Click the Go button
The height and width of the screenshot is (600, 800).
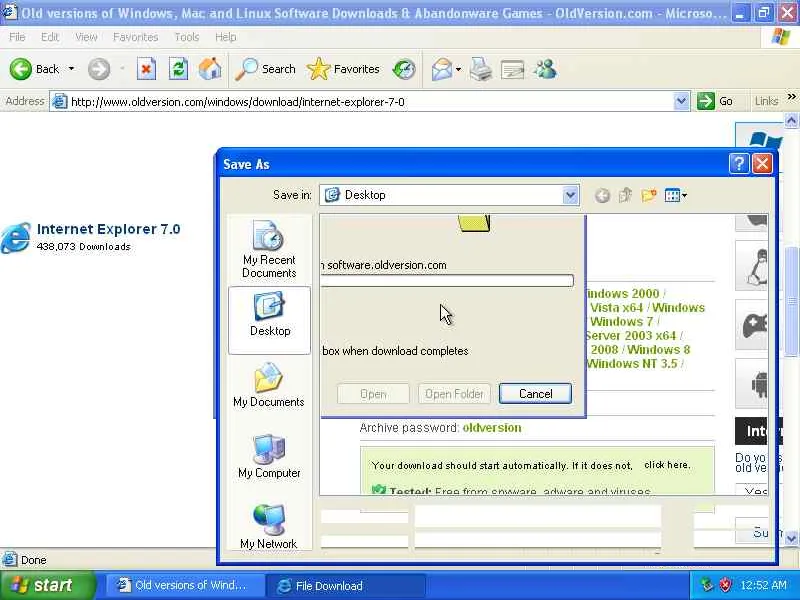tap(715, 101)
